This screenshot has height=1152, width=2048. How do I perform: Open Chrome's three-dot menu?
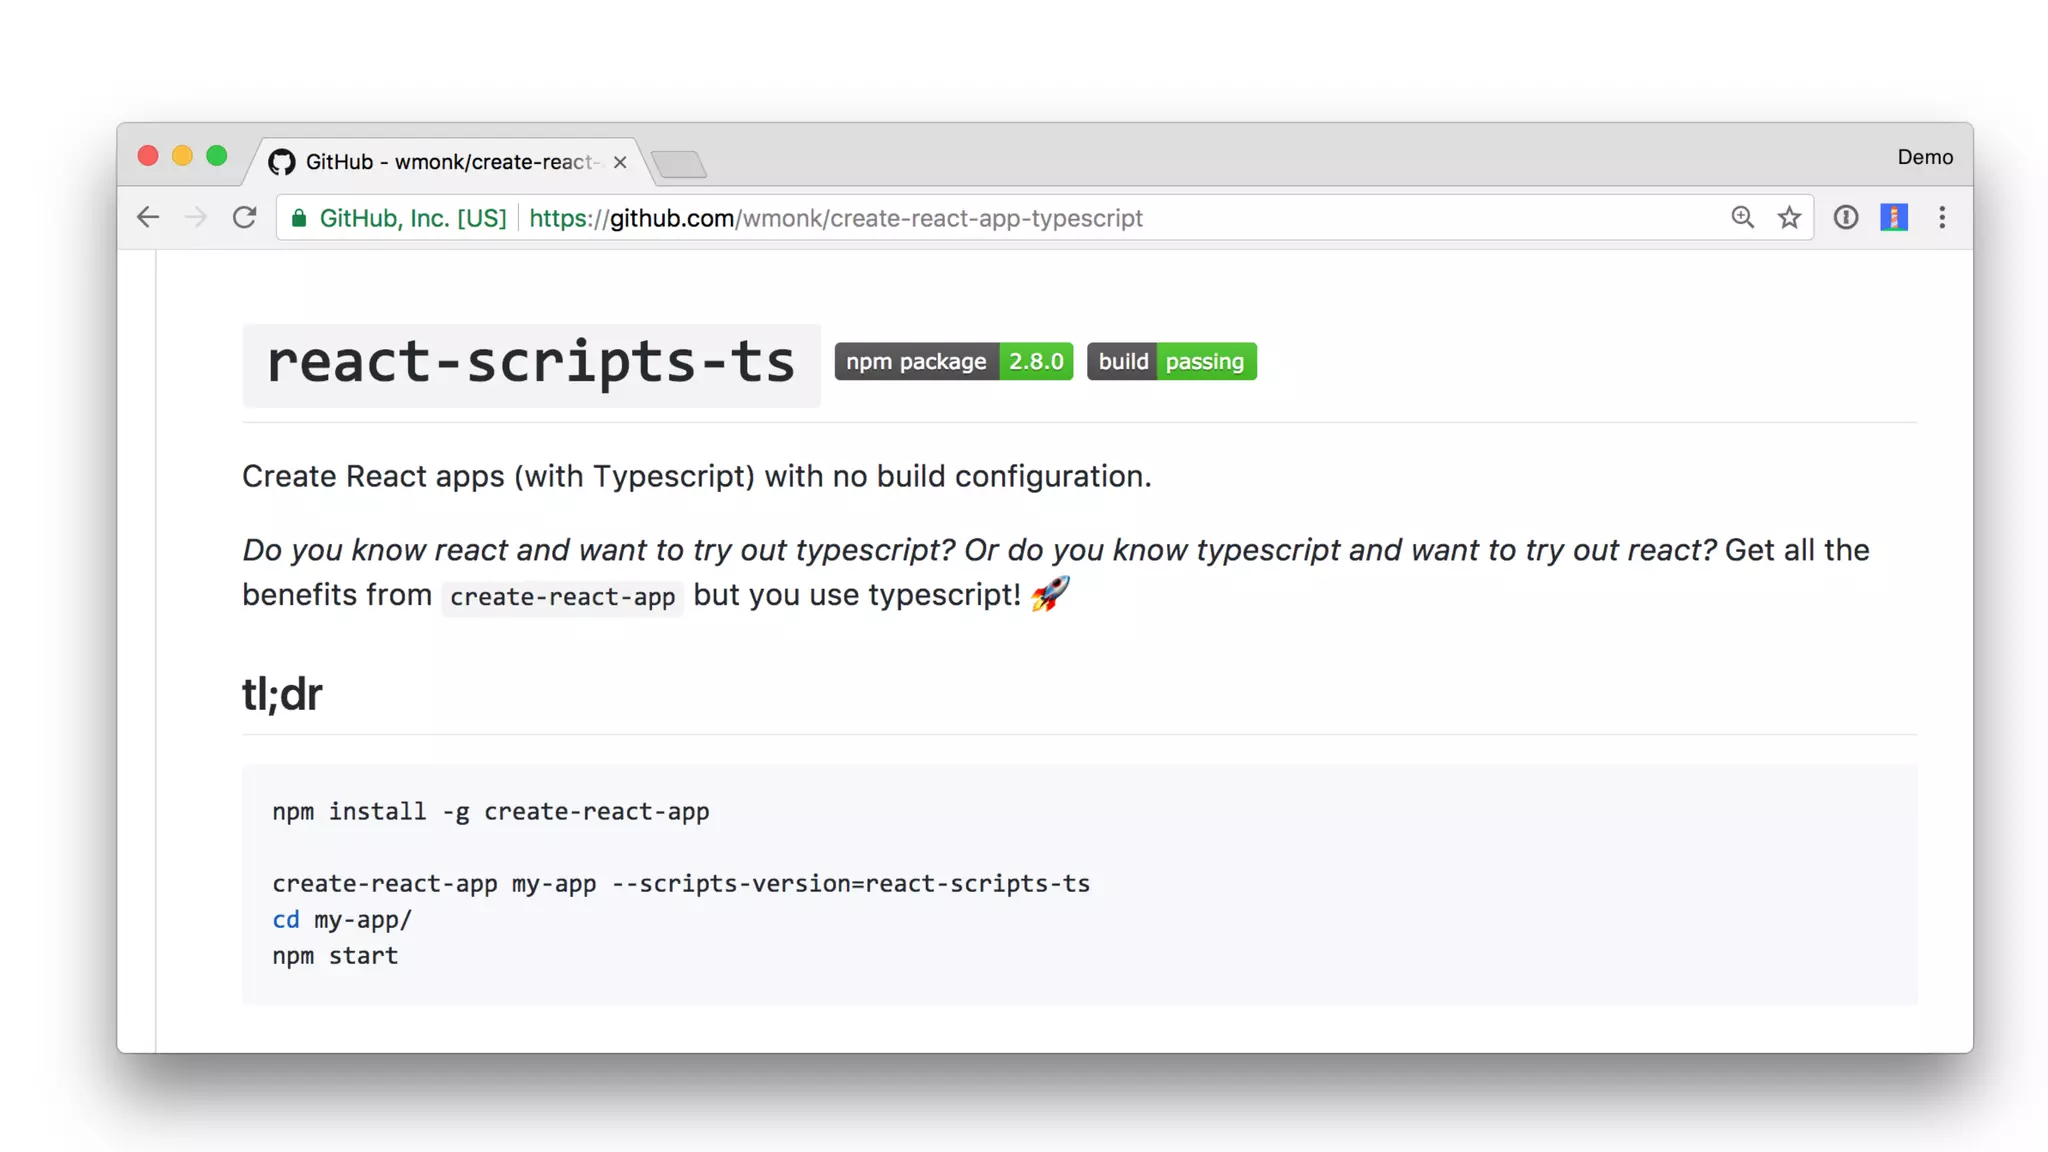click(1942, 217)
